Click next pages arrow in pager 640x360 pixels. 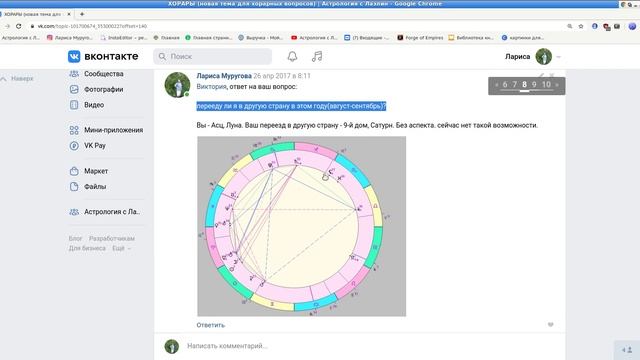tap(557, 85)
